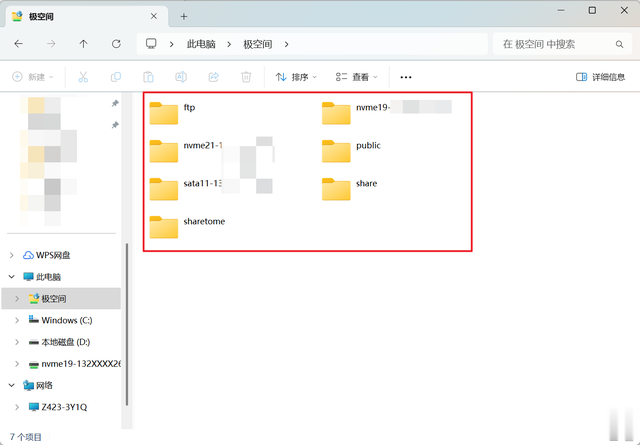Click 极空间 in the address breadcrumb
640x445 pixels.
coord(258,44)
